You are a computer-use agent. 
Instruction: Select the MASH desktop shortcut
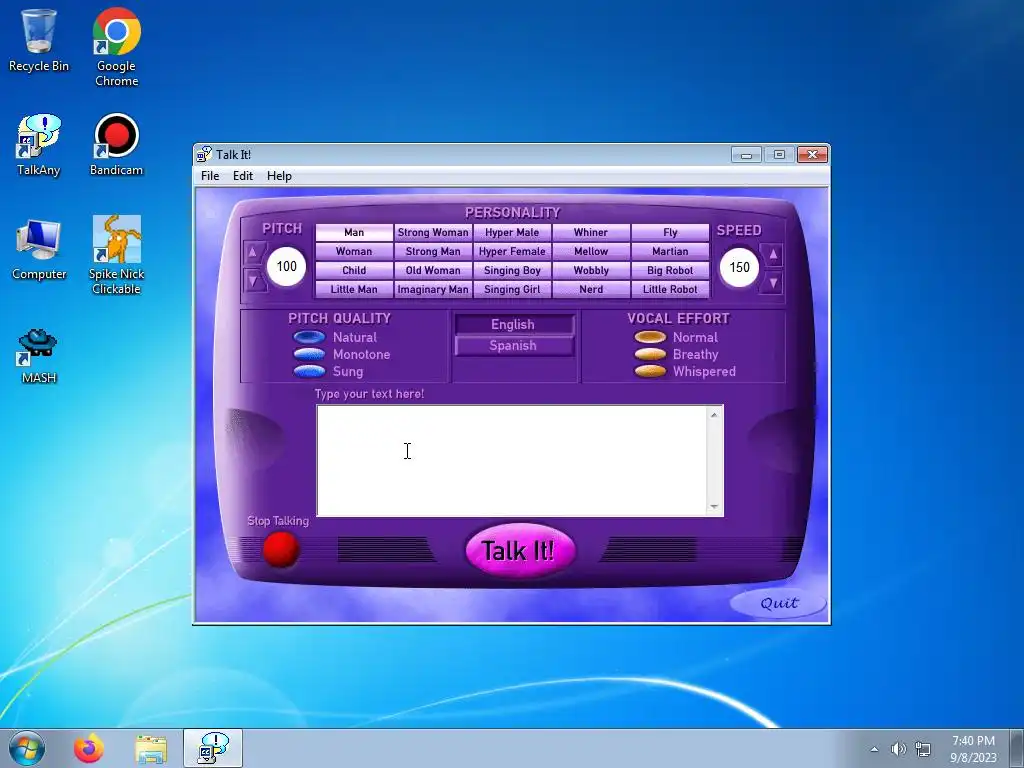[x=39, y=356]
